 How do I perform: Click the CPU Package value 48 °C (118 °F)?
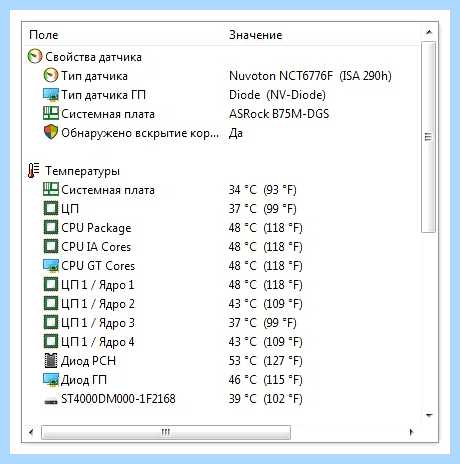pos(265,228)
